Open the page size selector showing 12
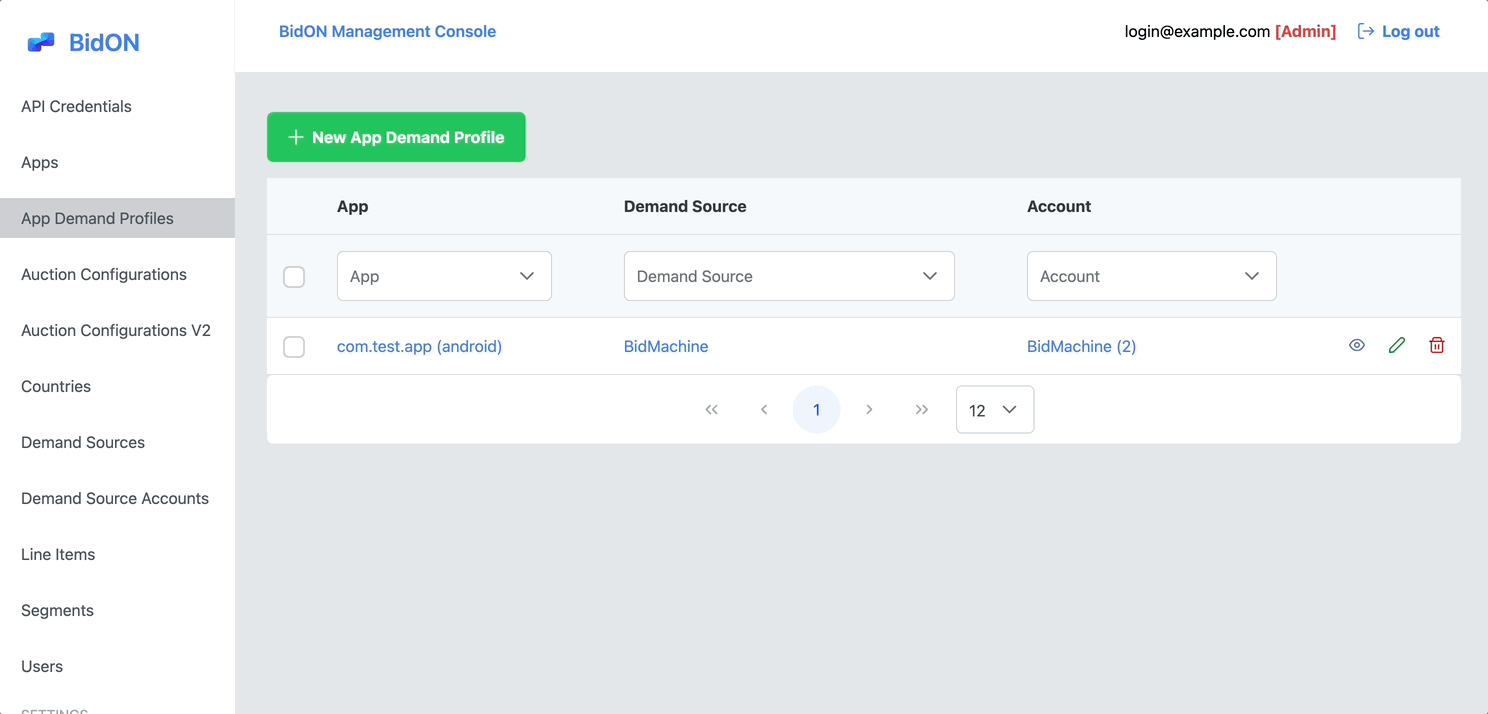The width and height of the screenshot is (1488, 714). tap(994, 409)
